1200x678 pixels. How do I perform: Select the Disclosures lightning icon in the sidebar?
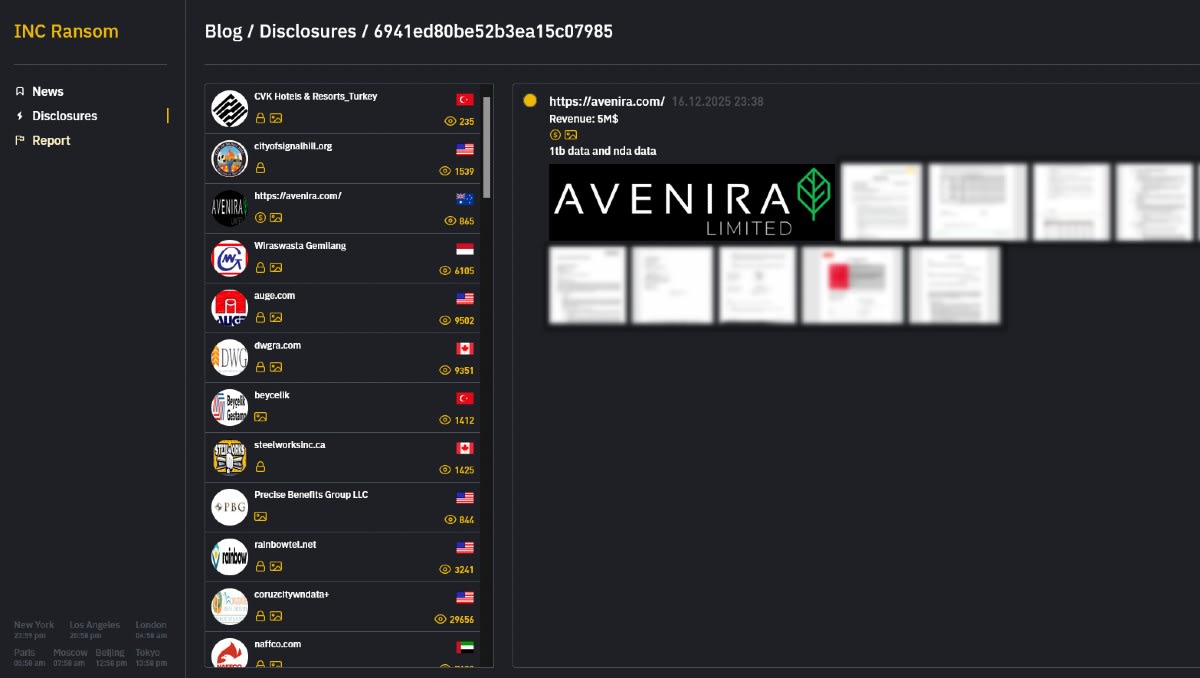click(20, 115)
